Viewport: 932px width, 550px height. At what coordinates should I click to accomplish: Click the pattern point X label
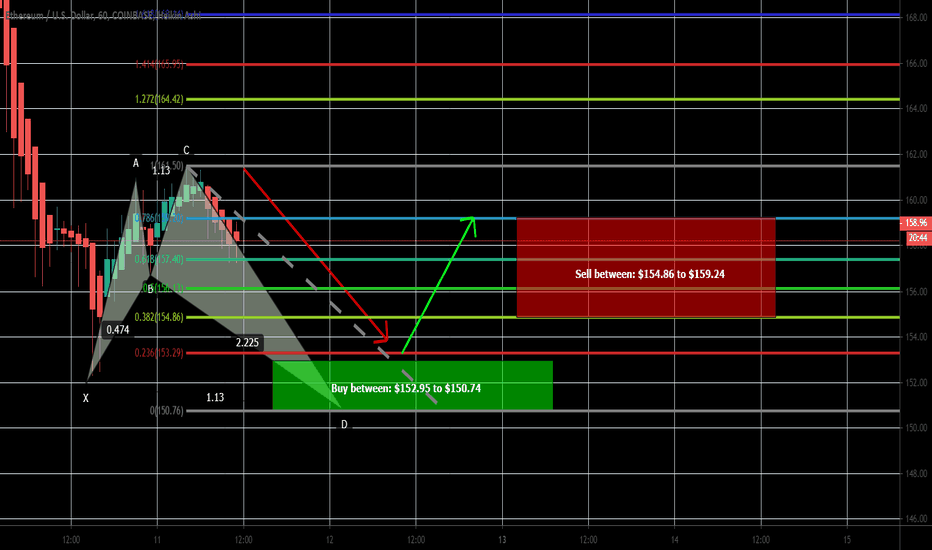click(x=86, y=398)
